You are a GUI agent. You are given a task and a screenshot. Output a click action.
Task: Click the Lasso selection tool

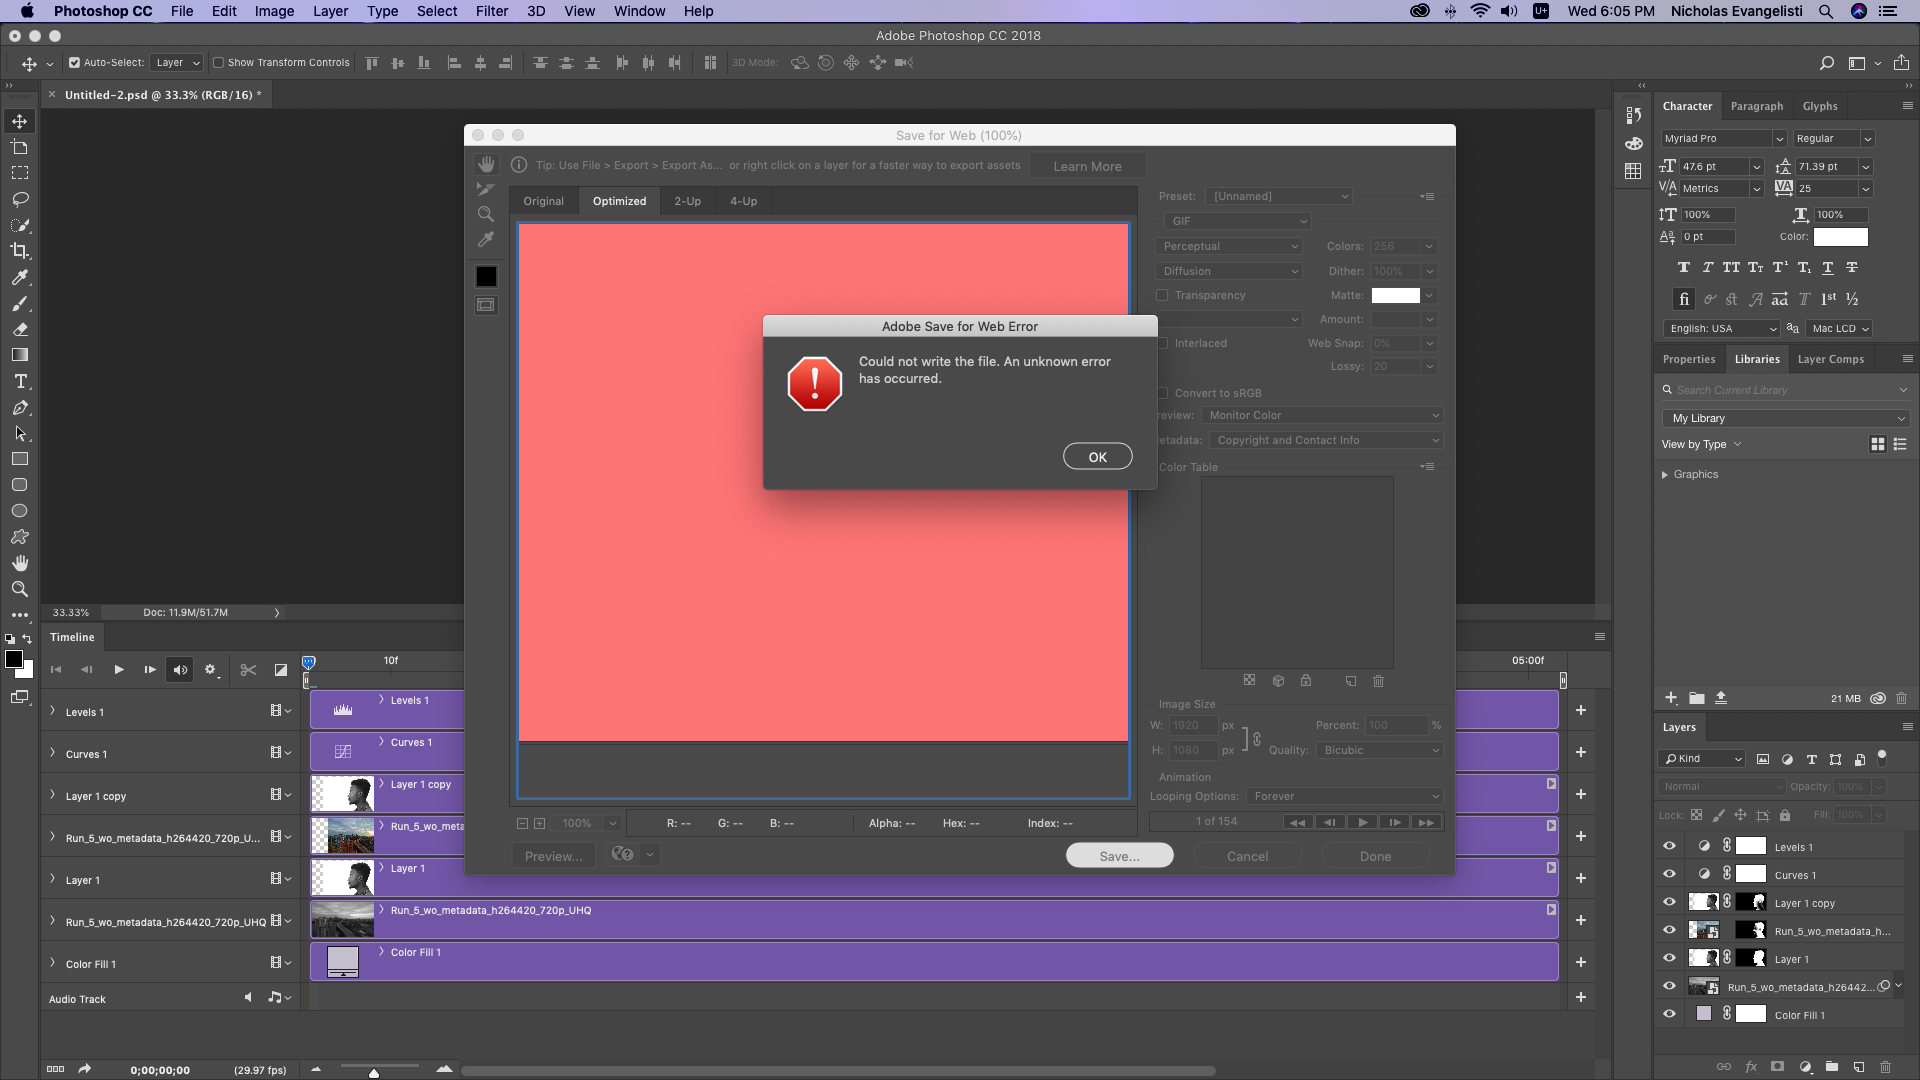(x=20, y=199)
